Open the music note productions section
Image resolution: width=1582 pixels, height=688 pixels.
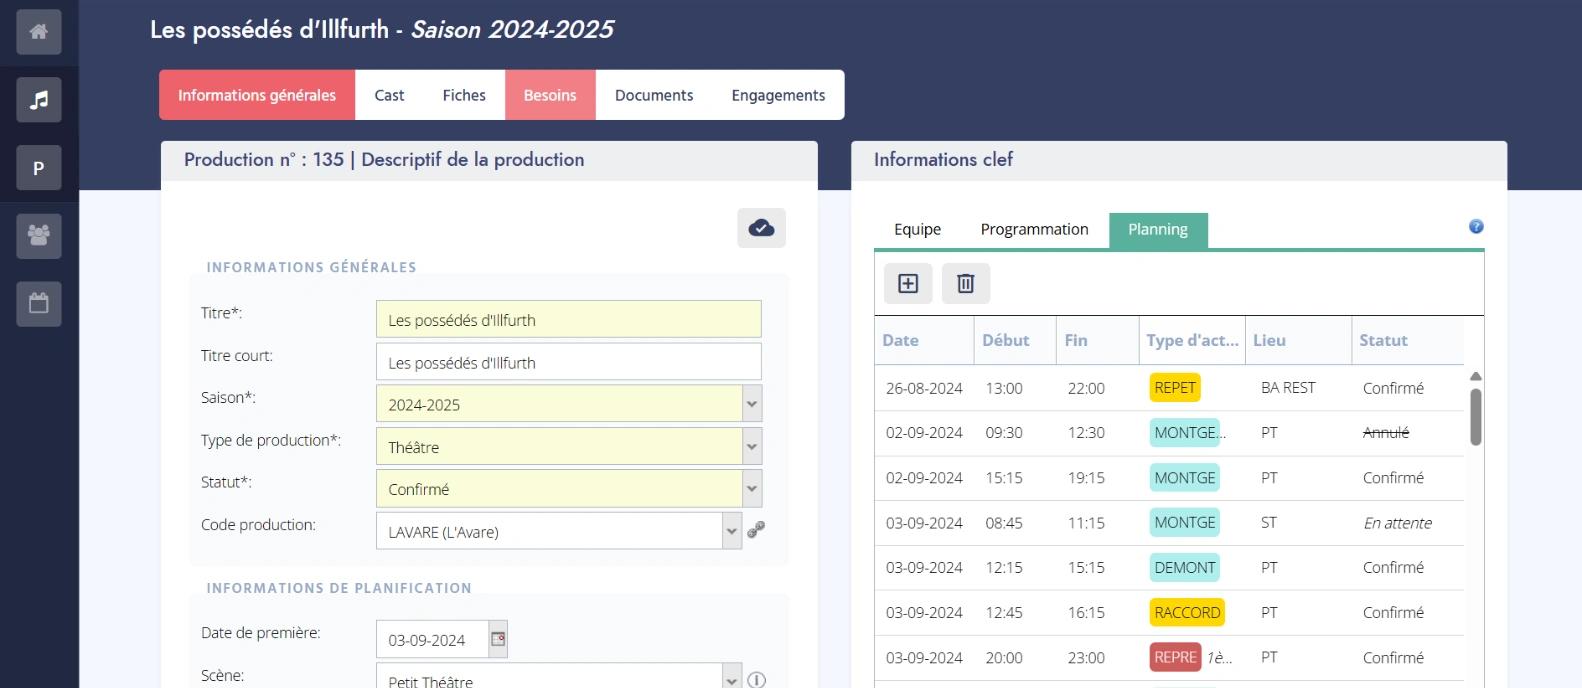click(39, 100)
